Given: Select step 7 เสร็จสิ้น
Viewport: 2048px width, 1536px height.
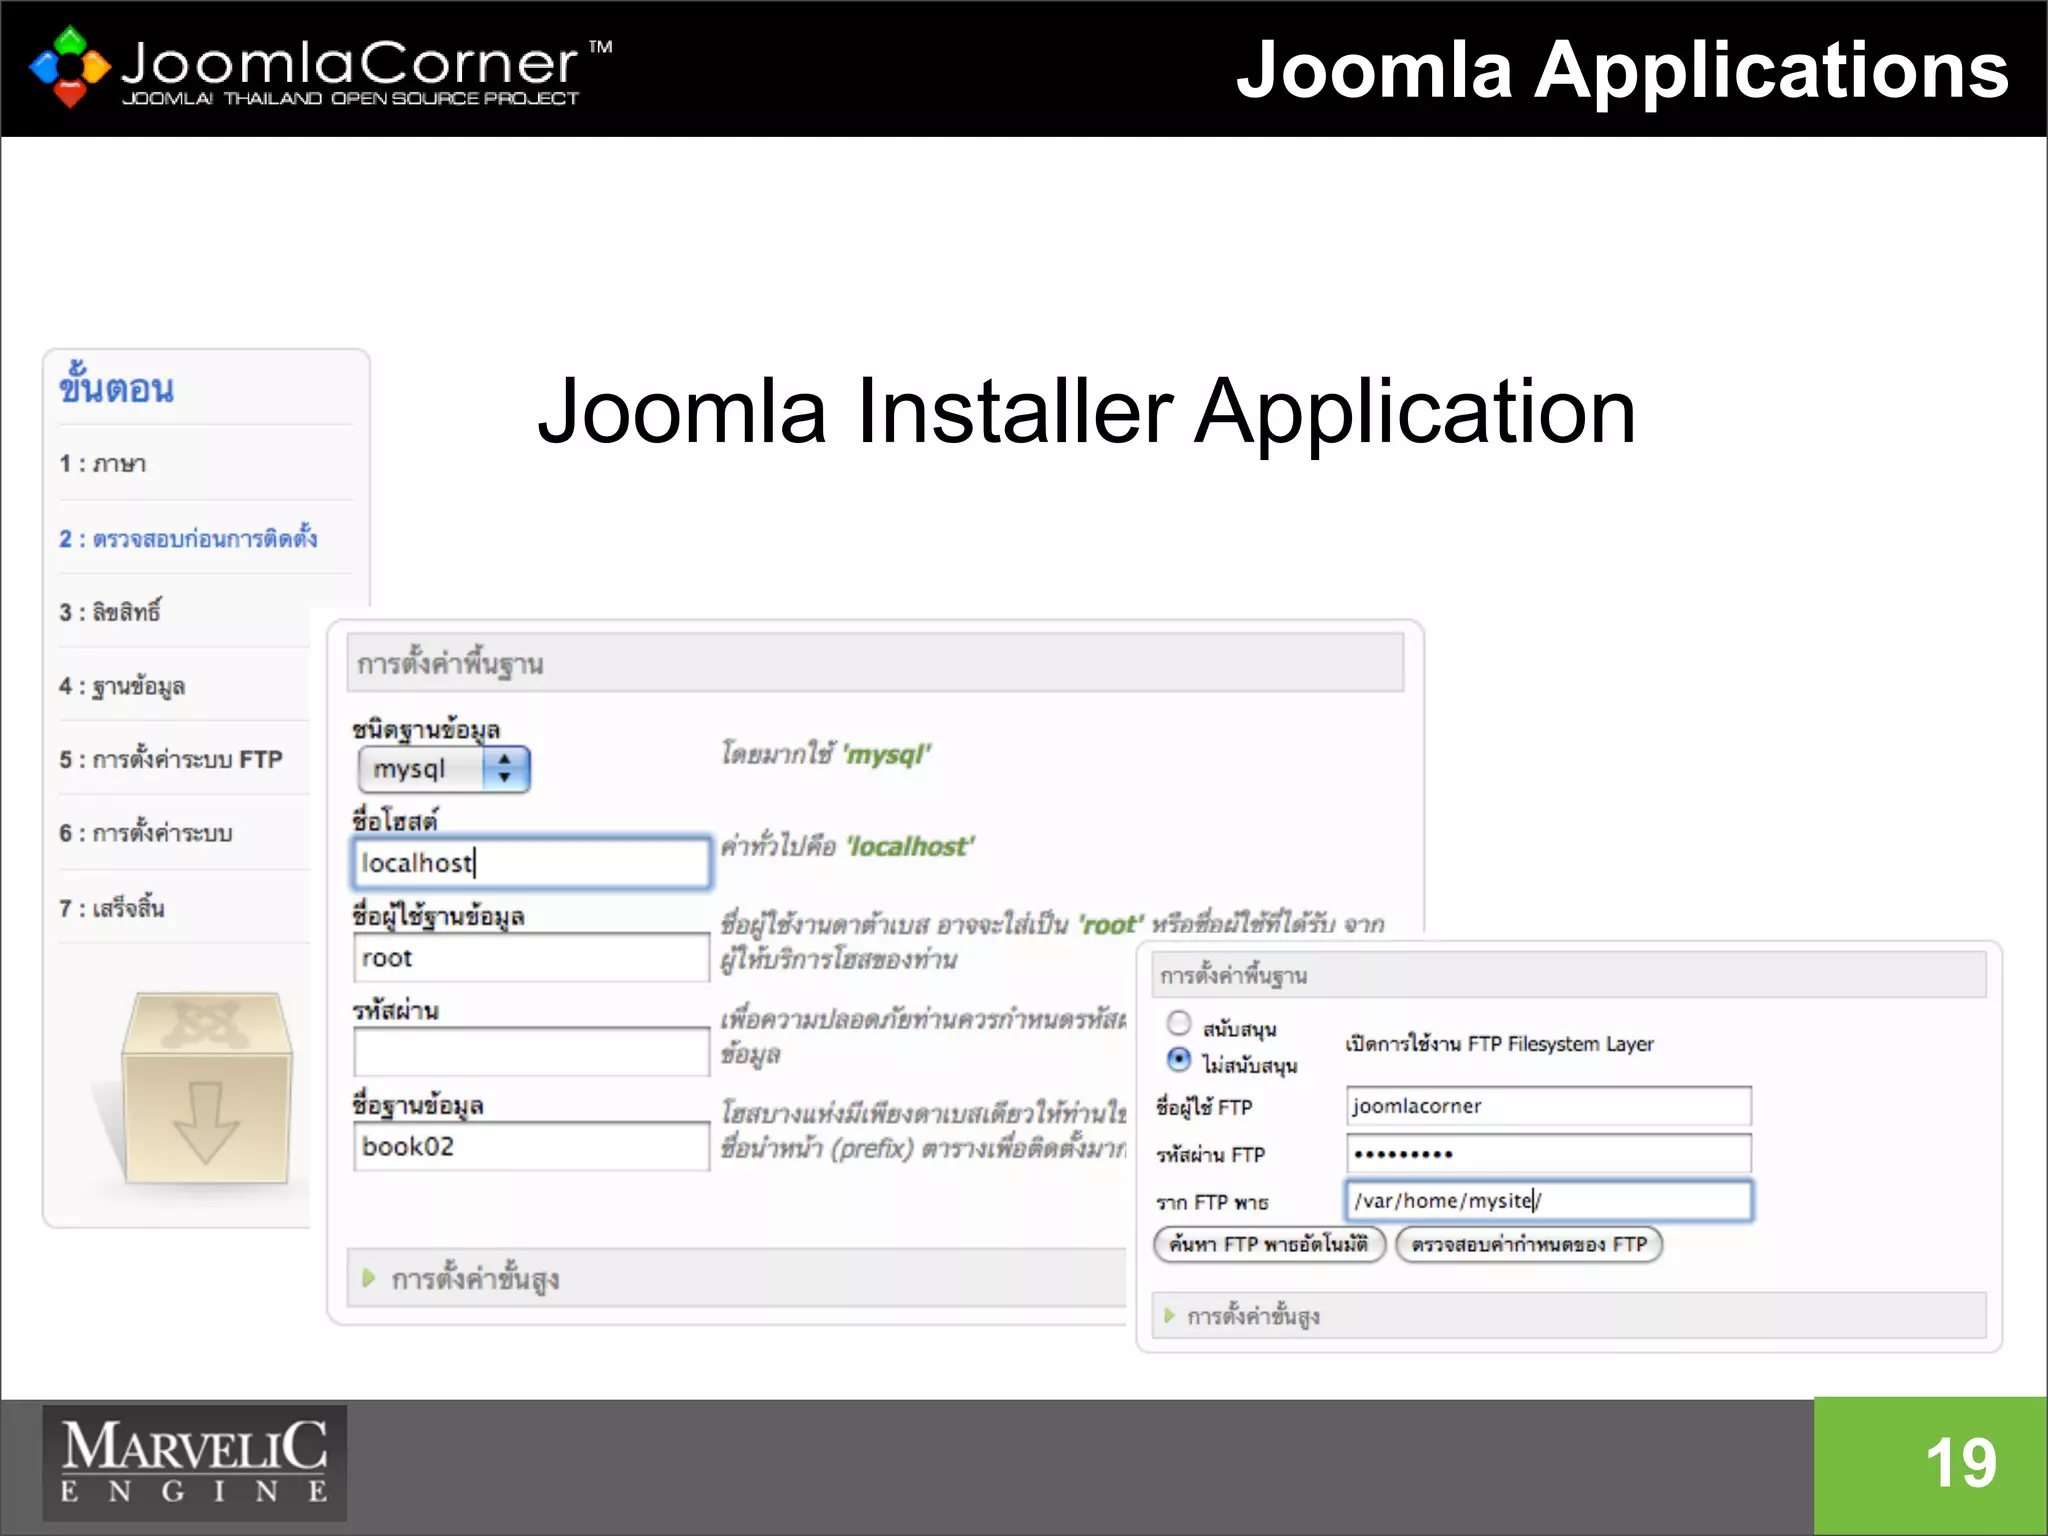Looking at the screenshot, I should click(112, 907).
